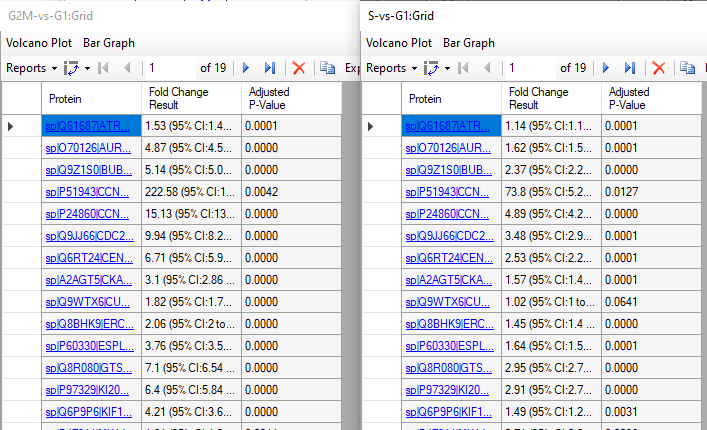Open sp|P51943|CCN link in G2M-vs-G1 grid
The height and width of the screenshot is (430, 707).
pyautogui.click(x=87, y=192)
